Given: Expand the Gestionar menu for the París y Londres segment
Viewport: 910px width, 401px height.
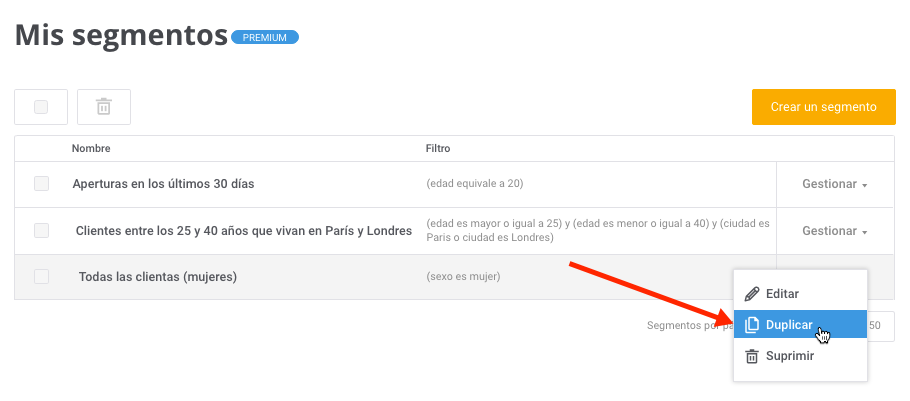Looking at the screenshot, I should coord(835,231).
